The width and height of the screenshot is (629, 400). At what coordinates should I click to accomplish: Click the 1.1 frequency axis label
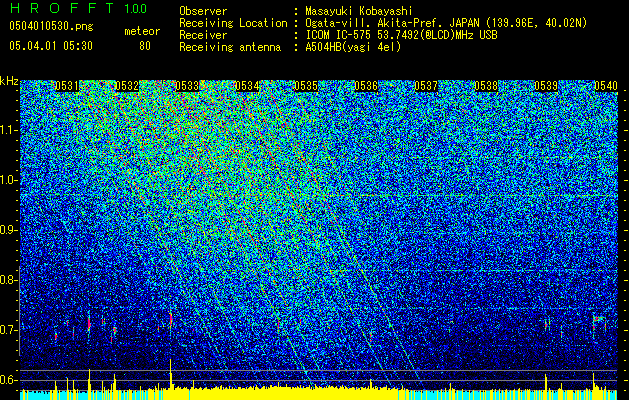[9, 130]
